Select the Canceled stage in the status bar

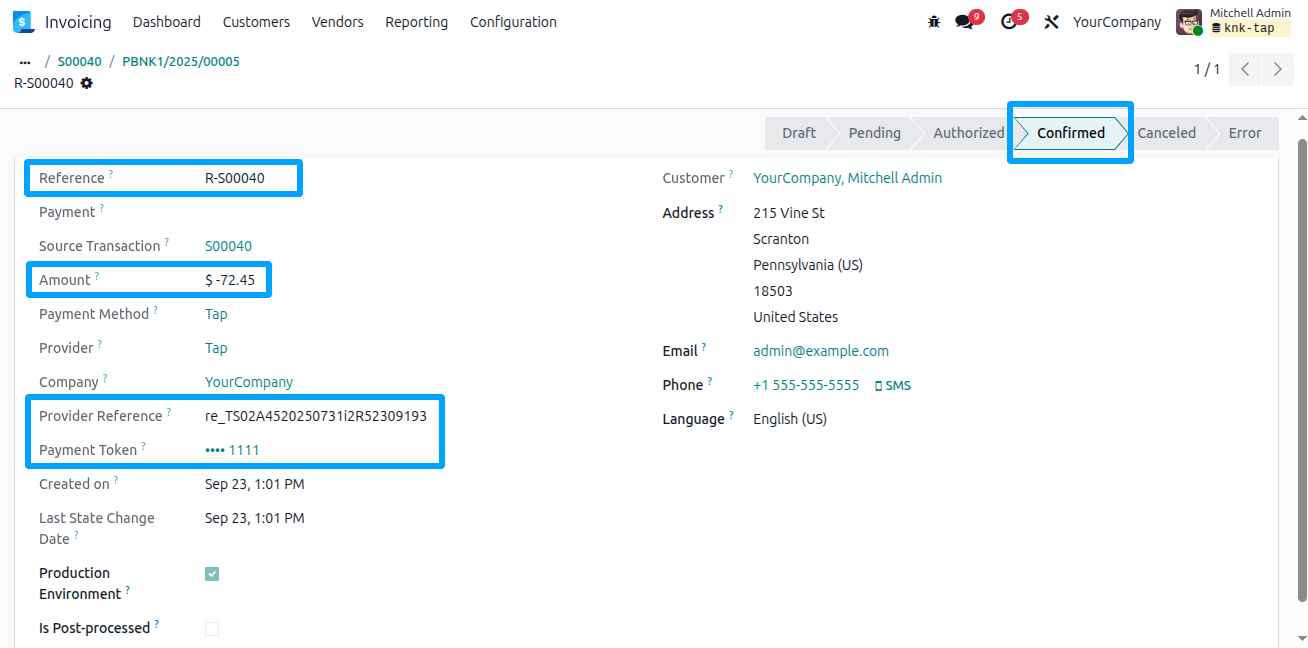(x=1166, y=132)
